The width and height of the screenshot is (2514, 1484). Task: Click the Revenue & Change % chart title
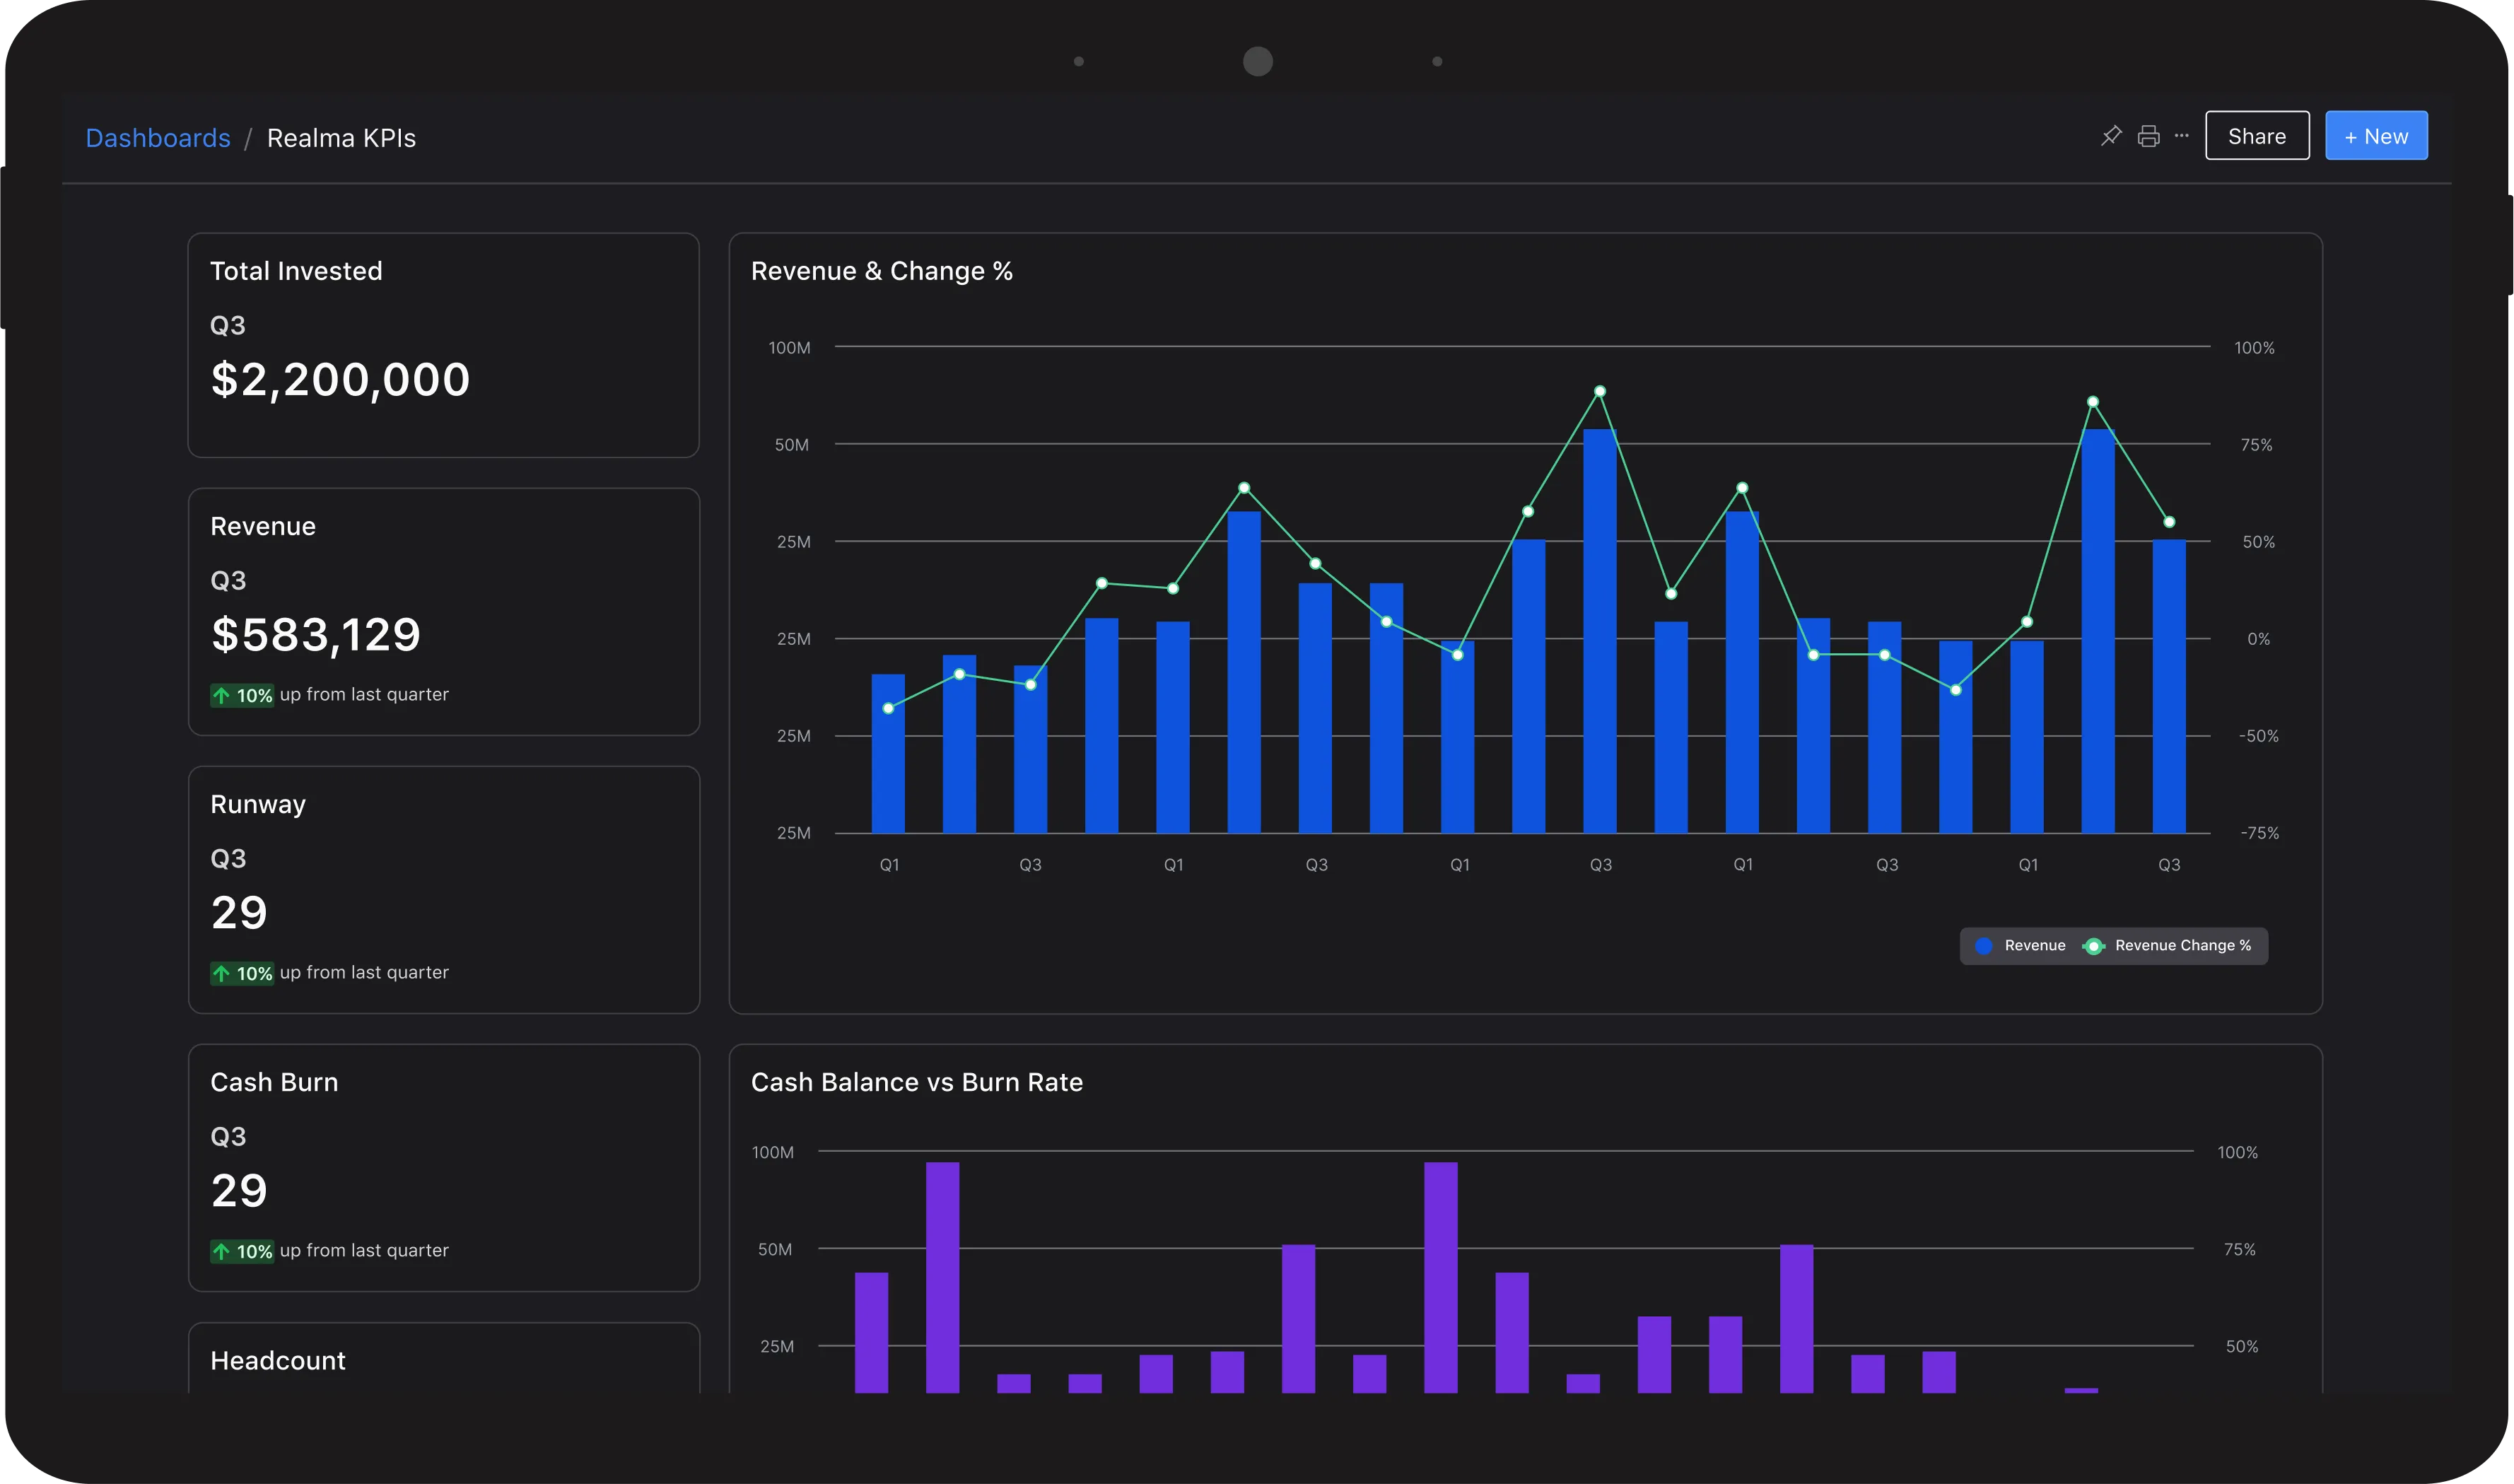pyautogui.click(x=881, y=271)
